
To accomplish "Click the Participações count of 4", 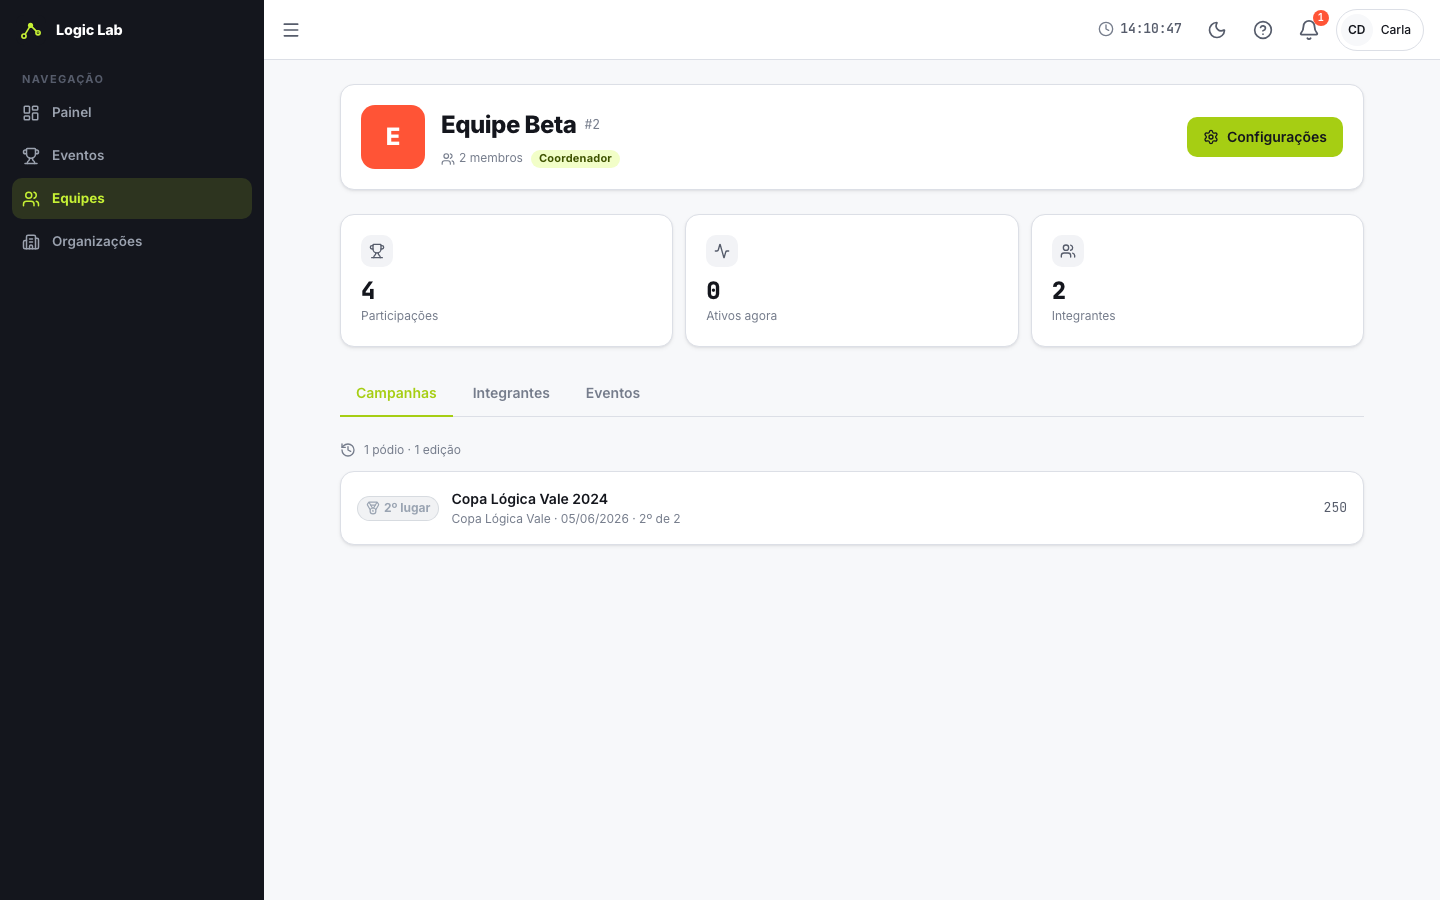I will point(368,291).
